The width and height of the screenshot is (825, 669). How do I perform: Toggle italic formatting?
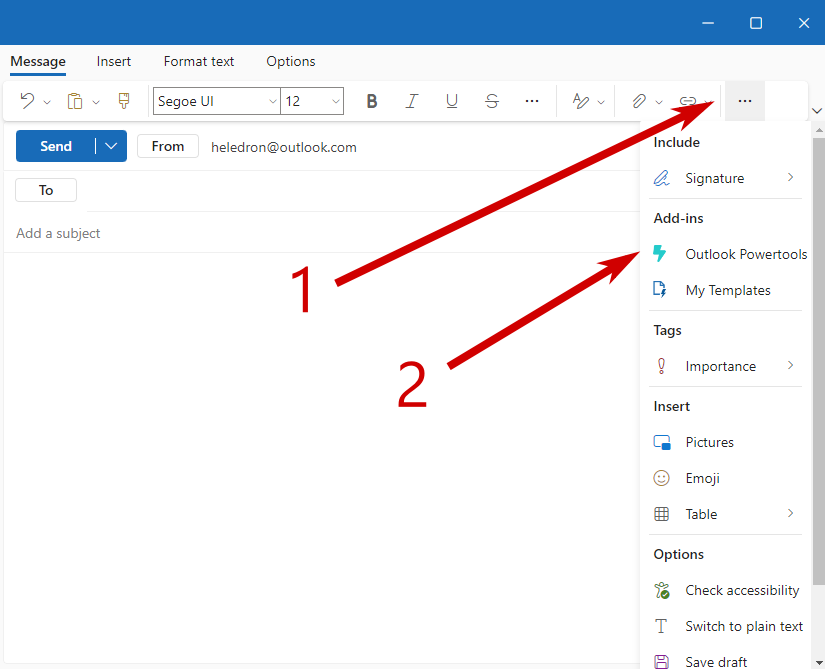tap(411, 101)
